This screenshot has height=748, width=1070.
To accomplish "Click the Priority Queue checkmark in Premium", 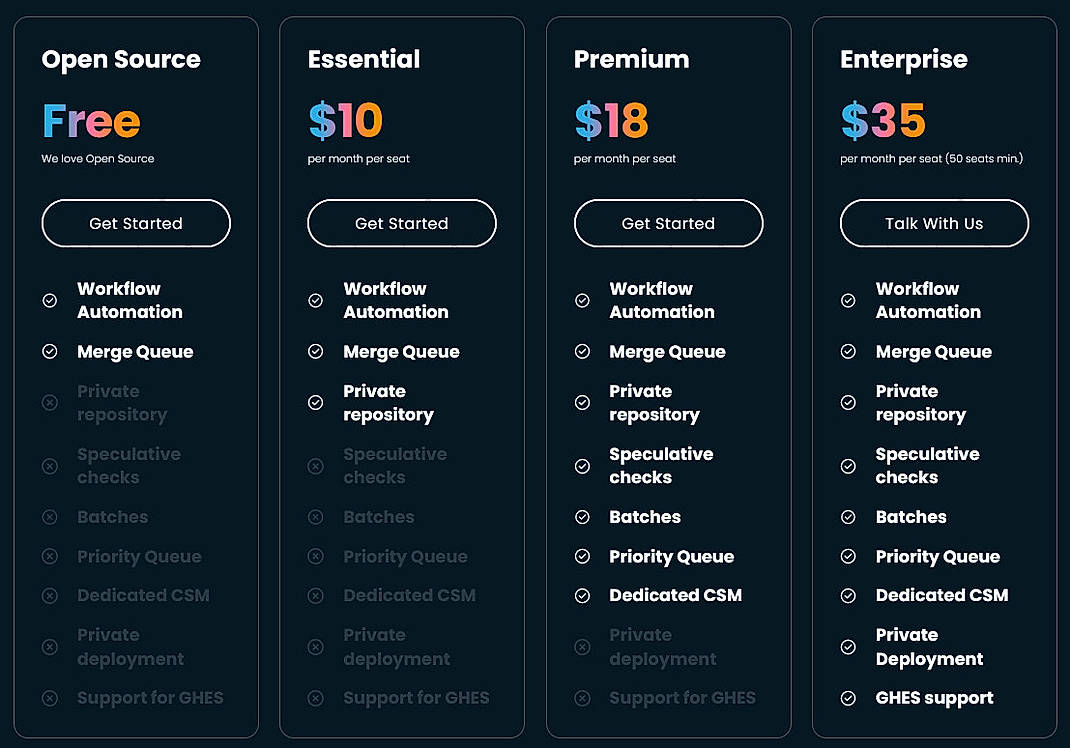I will (582, 557).
